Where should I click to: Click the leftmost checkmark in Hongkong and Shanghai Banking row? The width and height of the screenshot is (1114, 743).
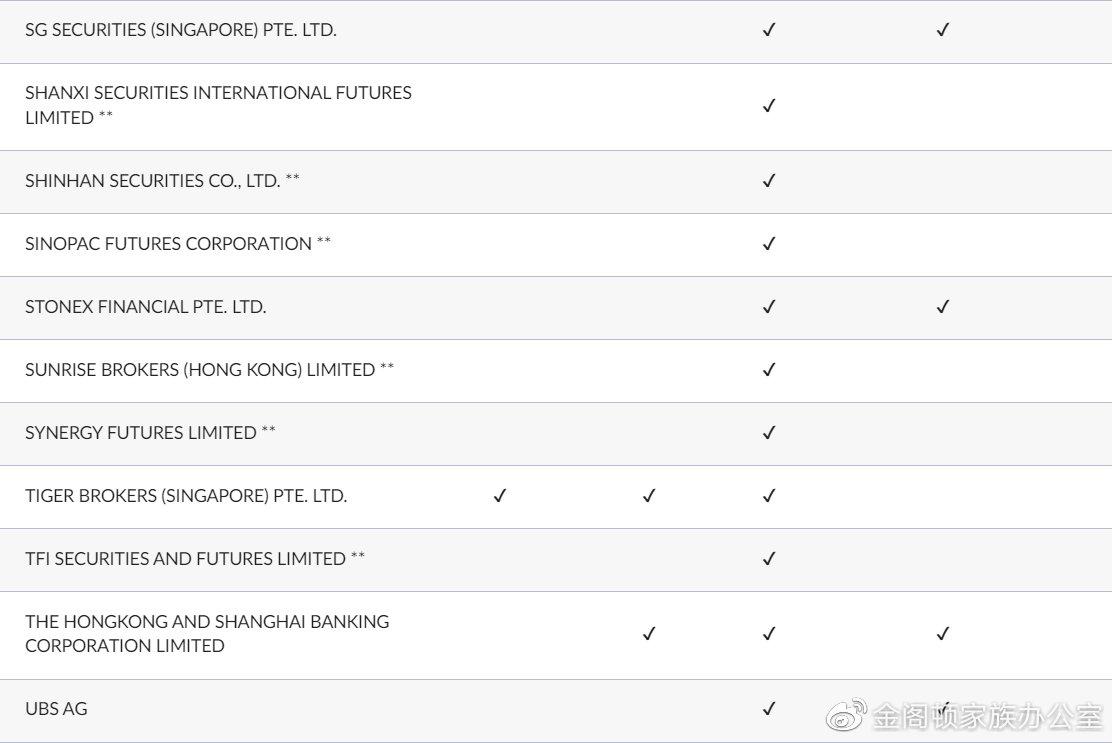coord(648,633)
